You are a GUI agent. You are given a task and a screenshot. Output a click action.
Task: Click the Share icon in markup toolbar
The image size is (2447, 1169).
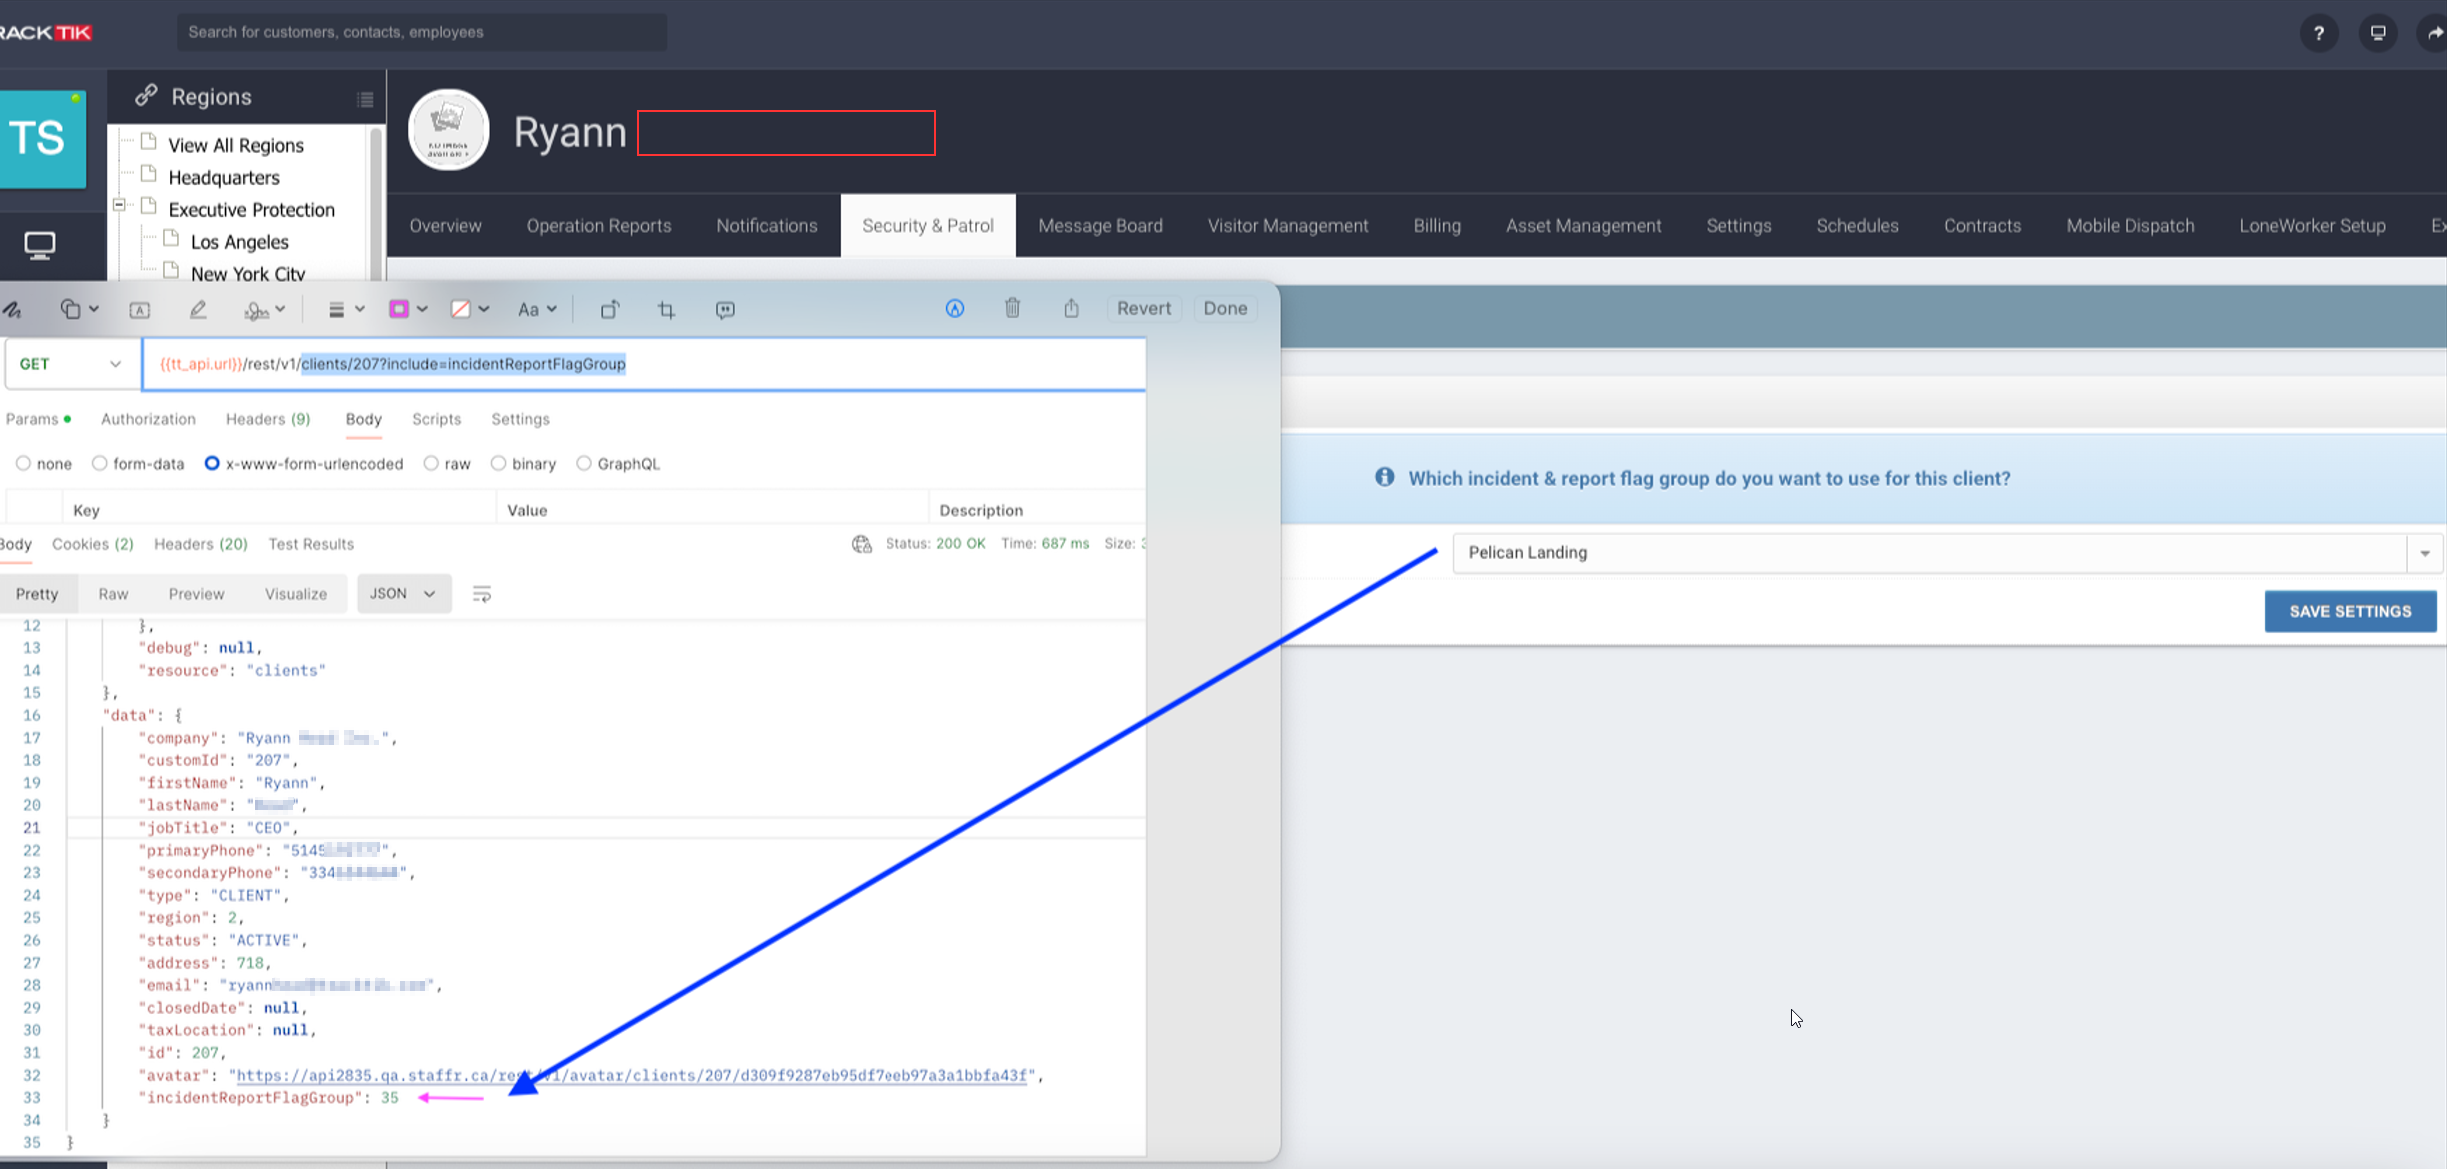pyautogui.click(x=1071, y=308)
